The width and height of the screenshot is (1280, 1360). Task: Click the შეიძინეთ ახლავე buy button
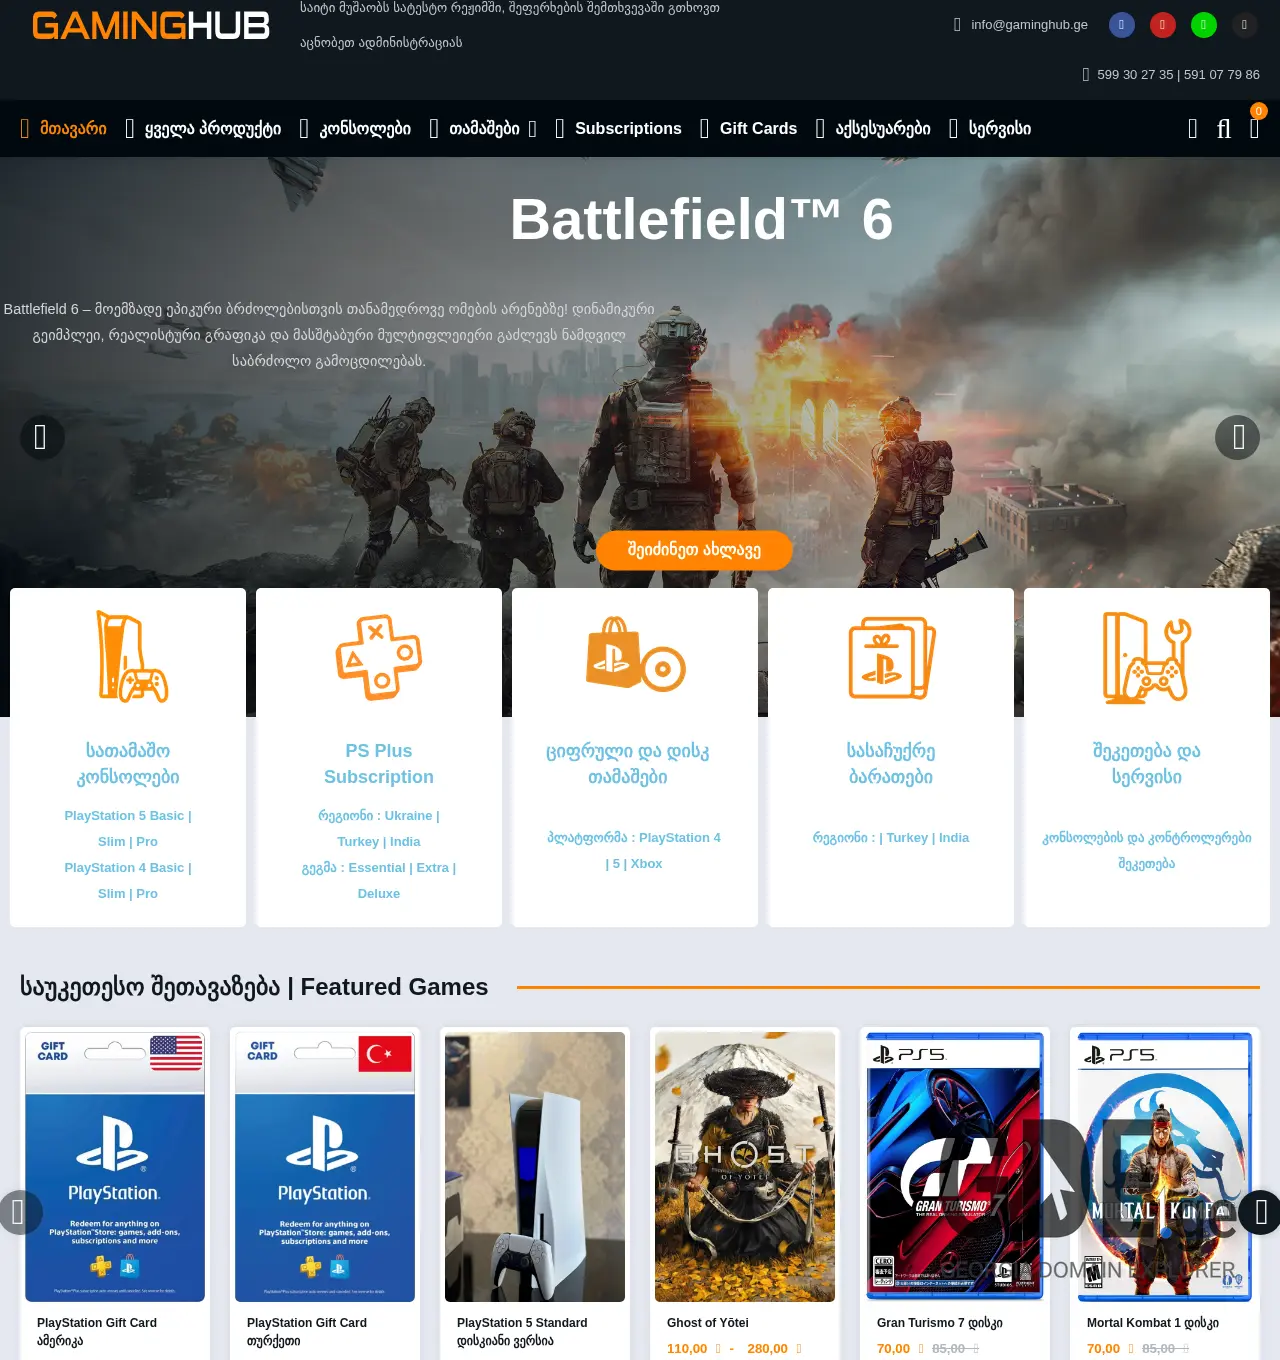click(x=694, y=550)
